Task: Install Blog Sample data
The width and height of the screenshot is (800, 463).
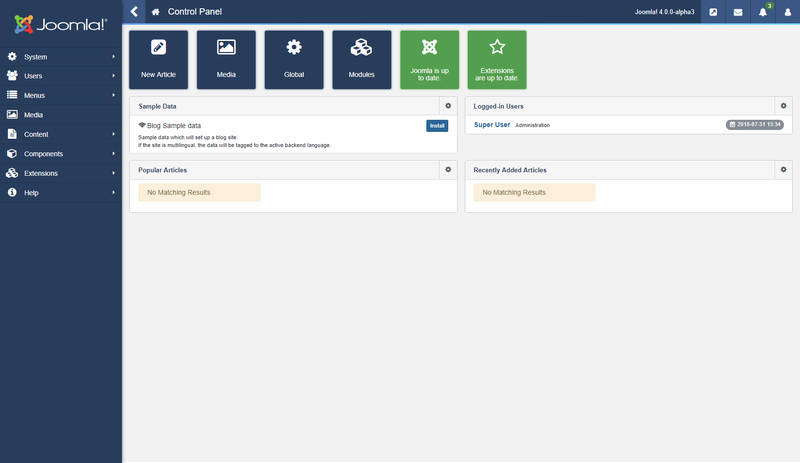Action: coord(437,126)
